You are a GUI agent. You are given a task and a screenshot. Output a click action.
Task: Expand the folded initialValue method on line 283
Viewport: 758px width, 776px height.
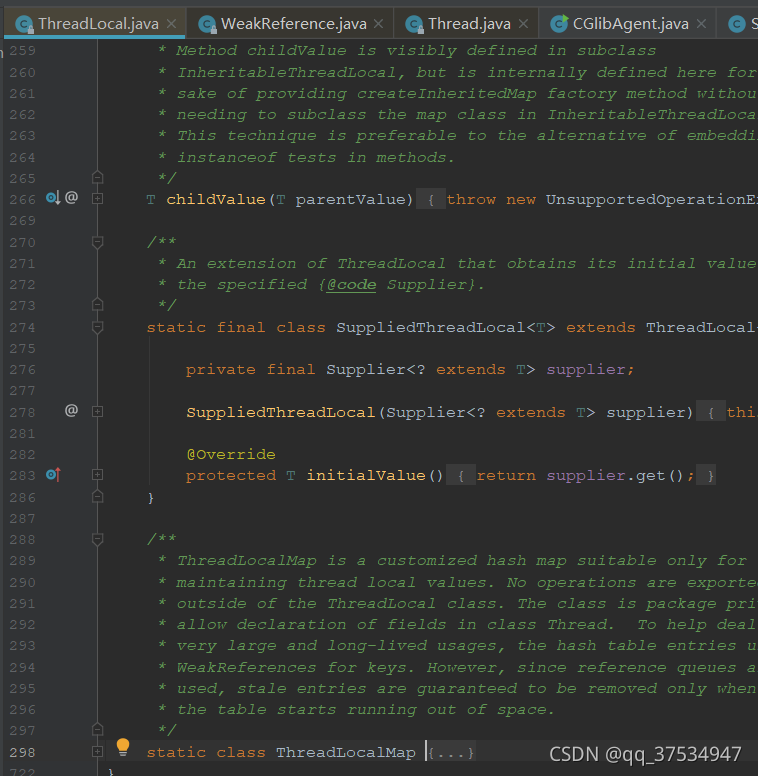tap(97, 475)
